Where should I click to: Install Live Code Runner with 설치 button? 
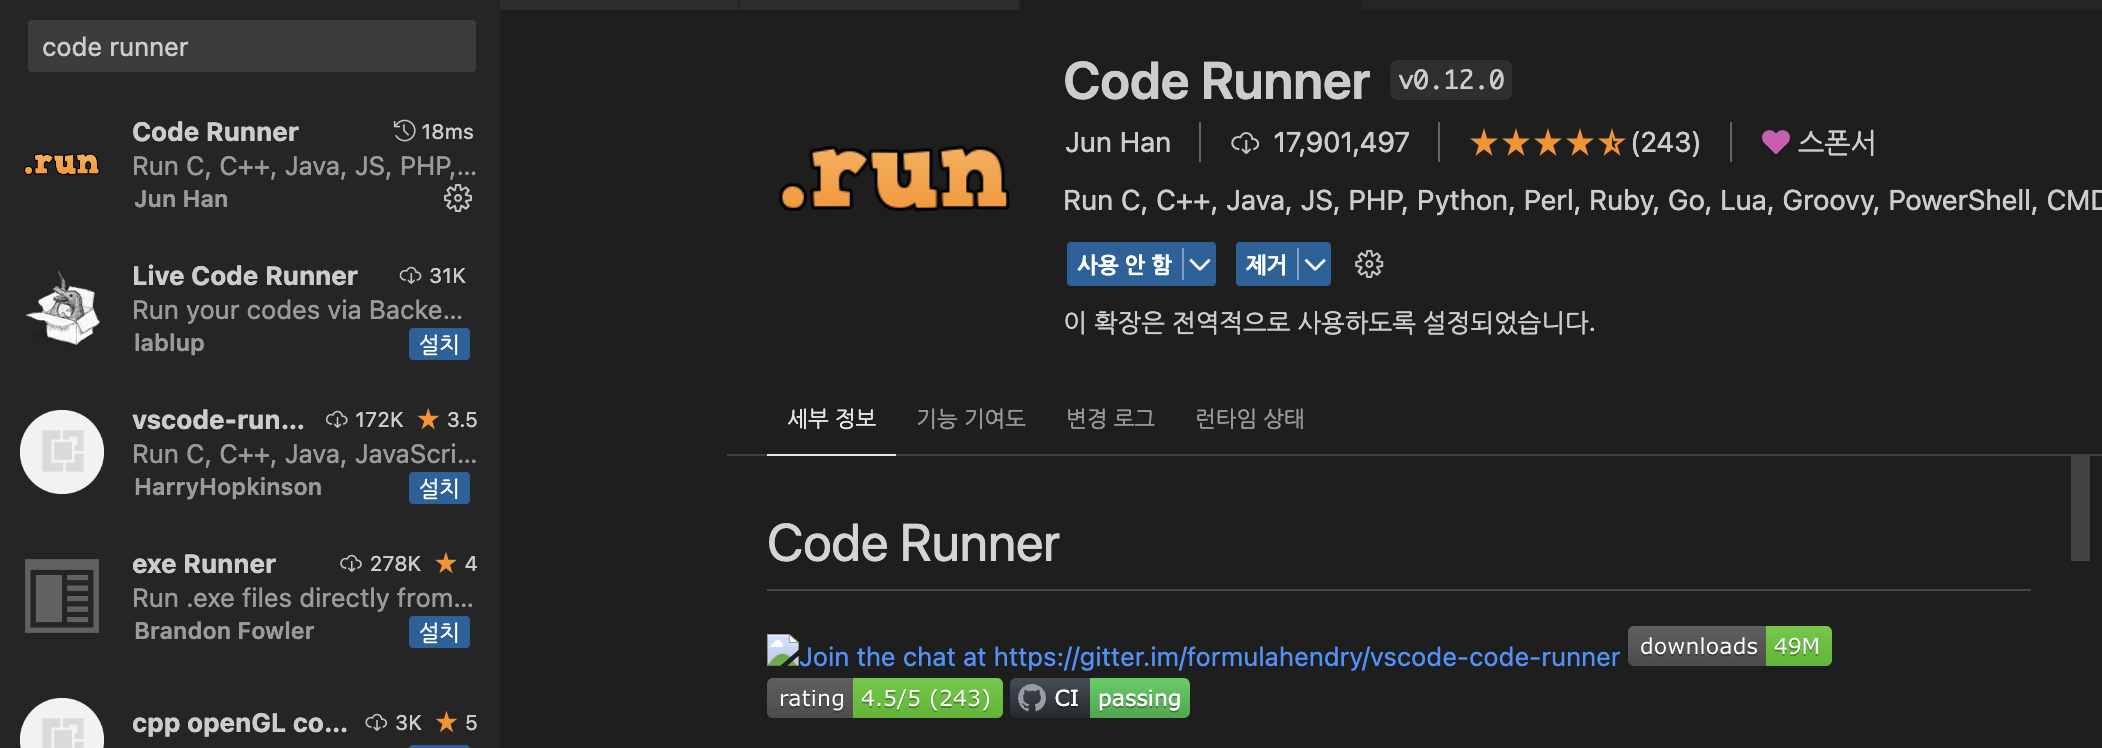tap(439, 344)
